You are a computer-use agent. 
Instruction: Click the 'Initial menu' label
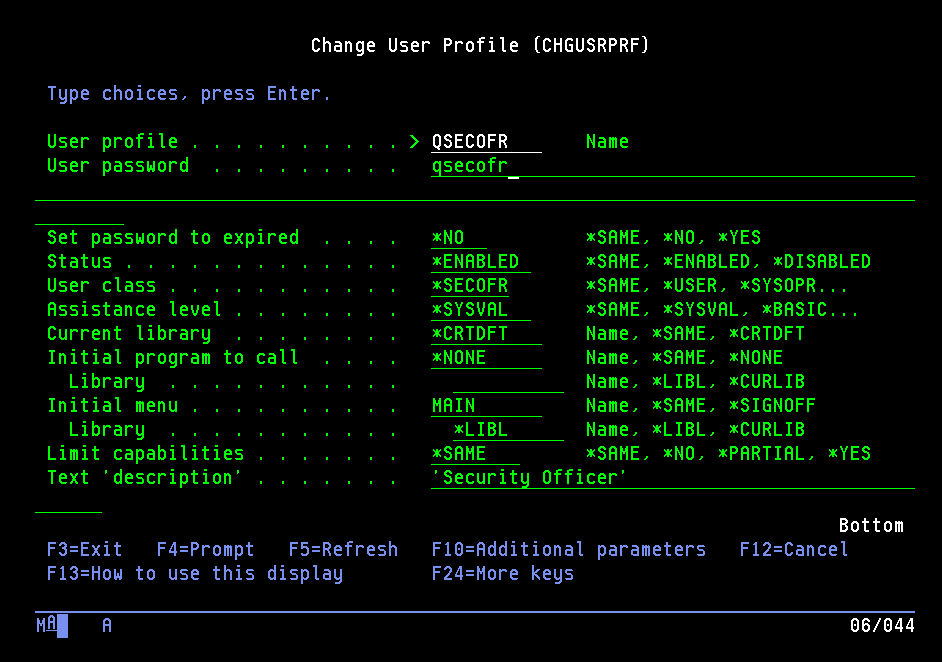pyautogui.click(x=112, y=406)
